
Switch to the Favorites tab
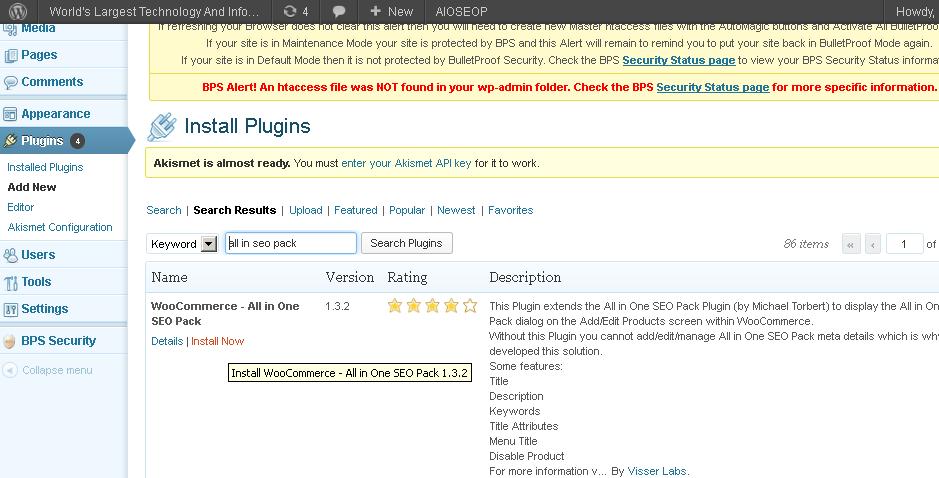point(510,210)
